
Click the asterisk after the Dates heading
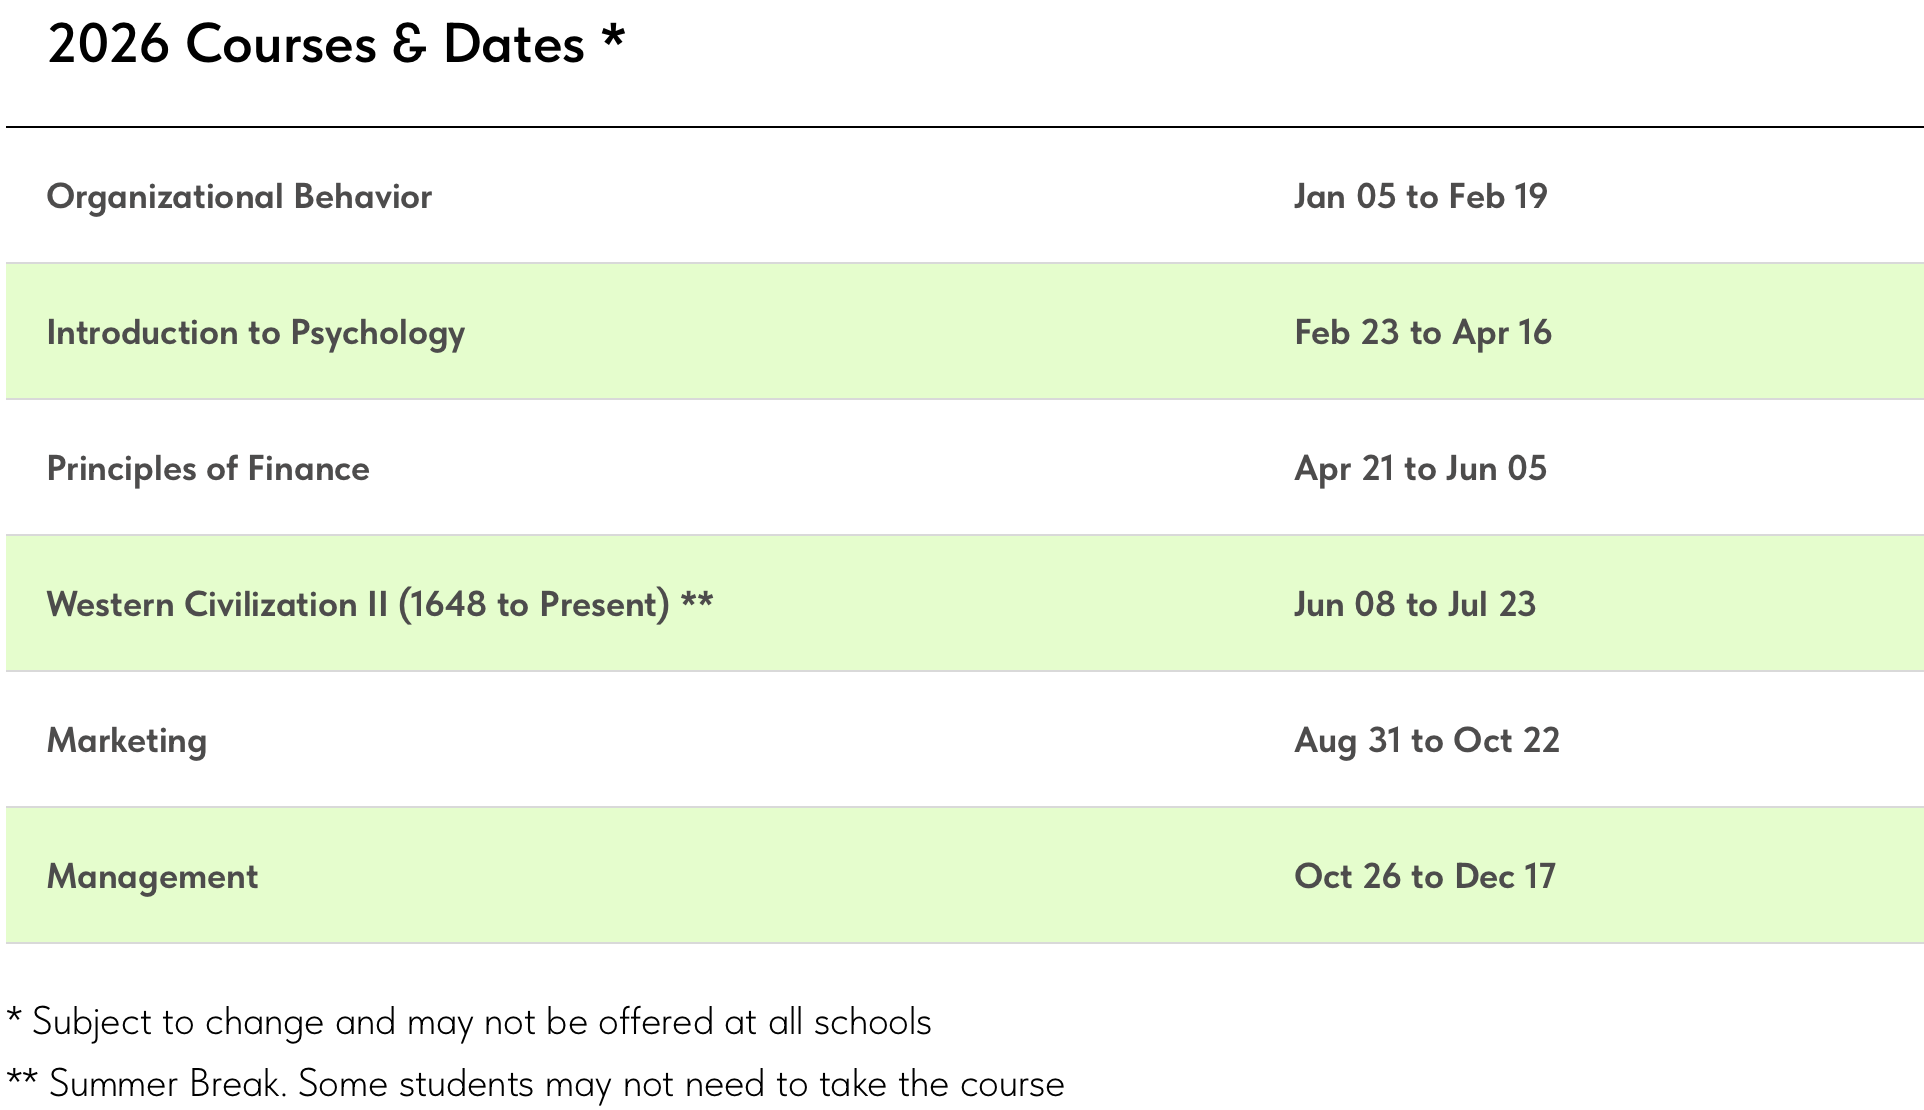click(x=613, y=38)
